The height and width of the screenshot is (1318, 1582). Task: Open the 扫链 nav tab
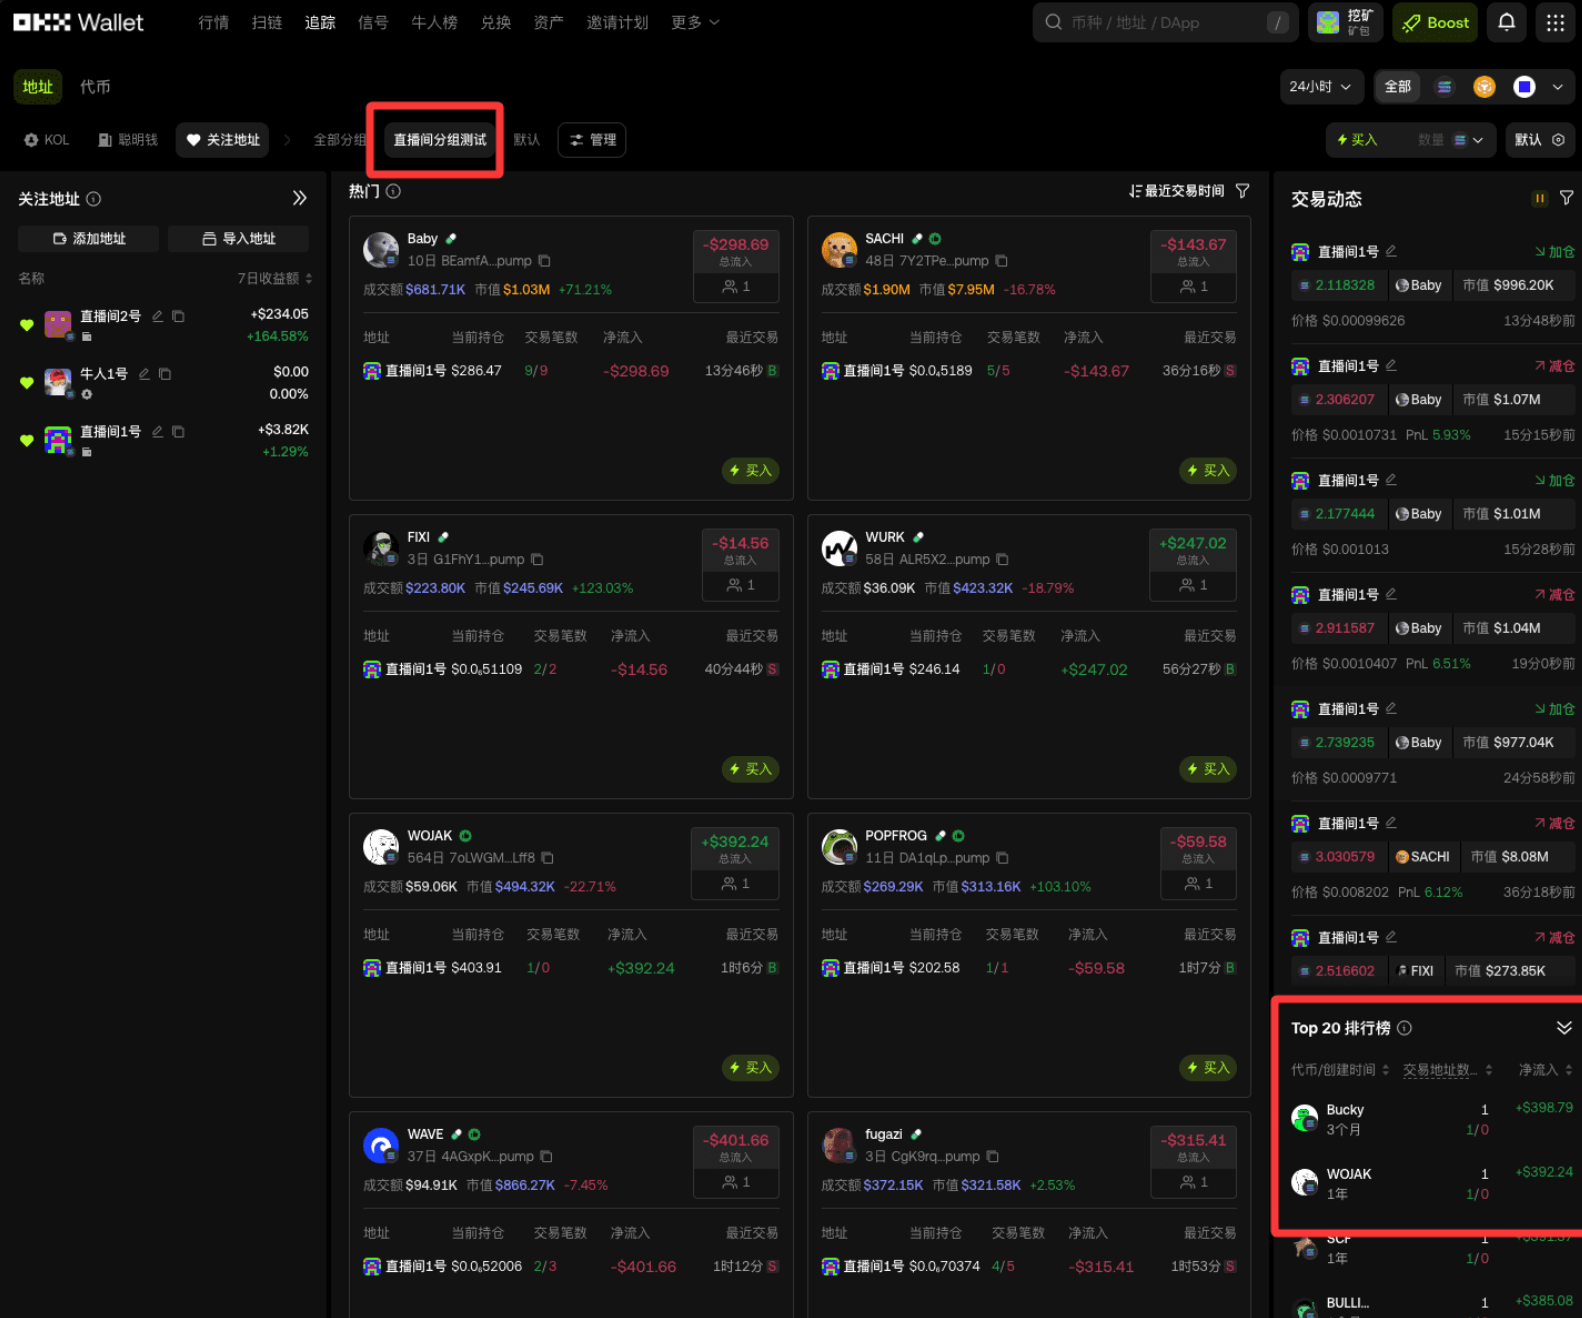click(x=267, y=22)
